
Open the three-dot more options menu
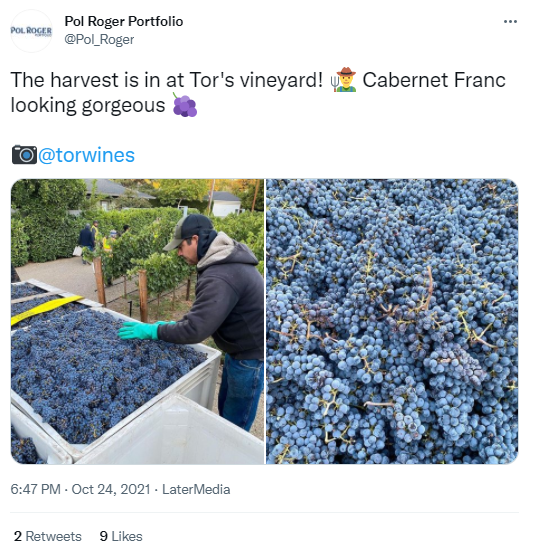pos(510,22)
